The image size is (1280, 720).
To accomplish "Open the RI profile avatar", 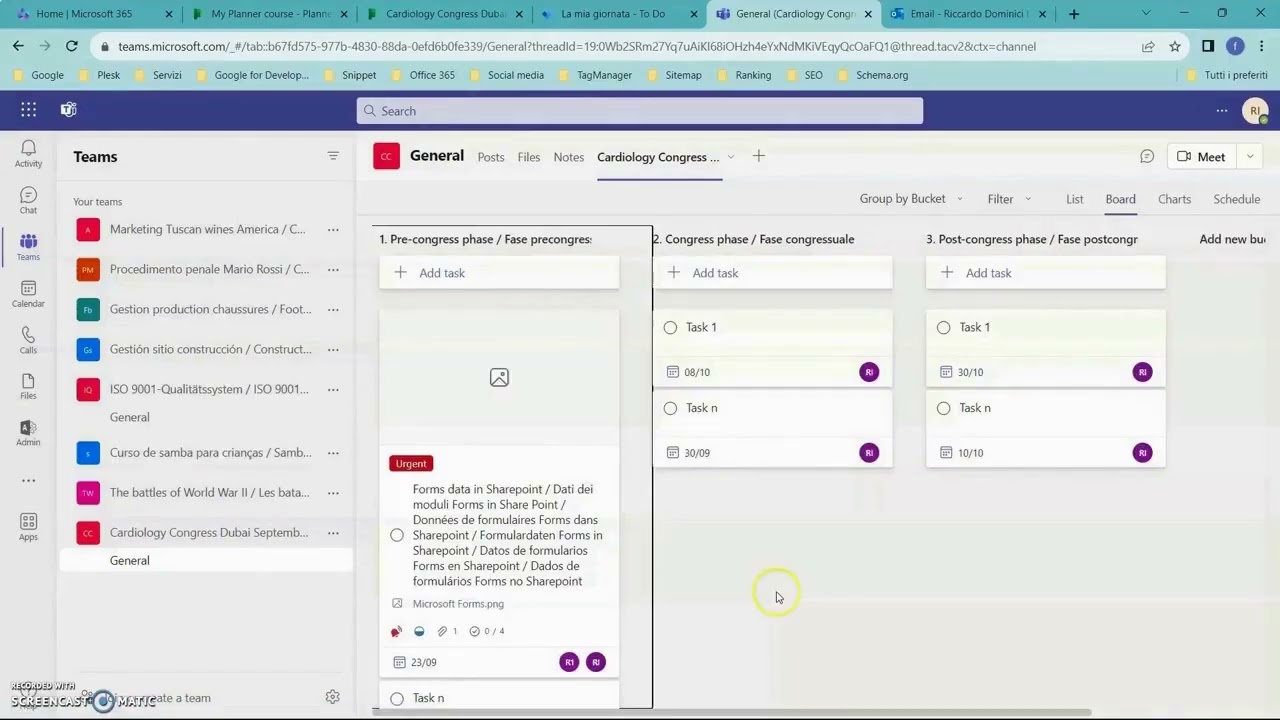I will [x=1255, y=111].
